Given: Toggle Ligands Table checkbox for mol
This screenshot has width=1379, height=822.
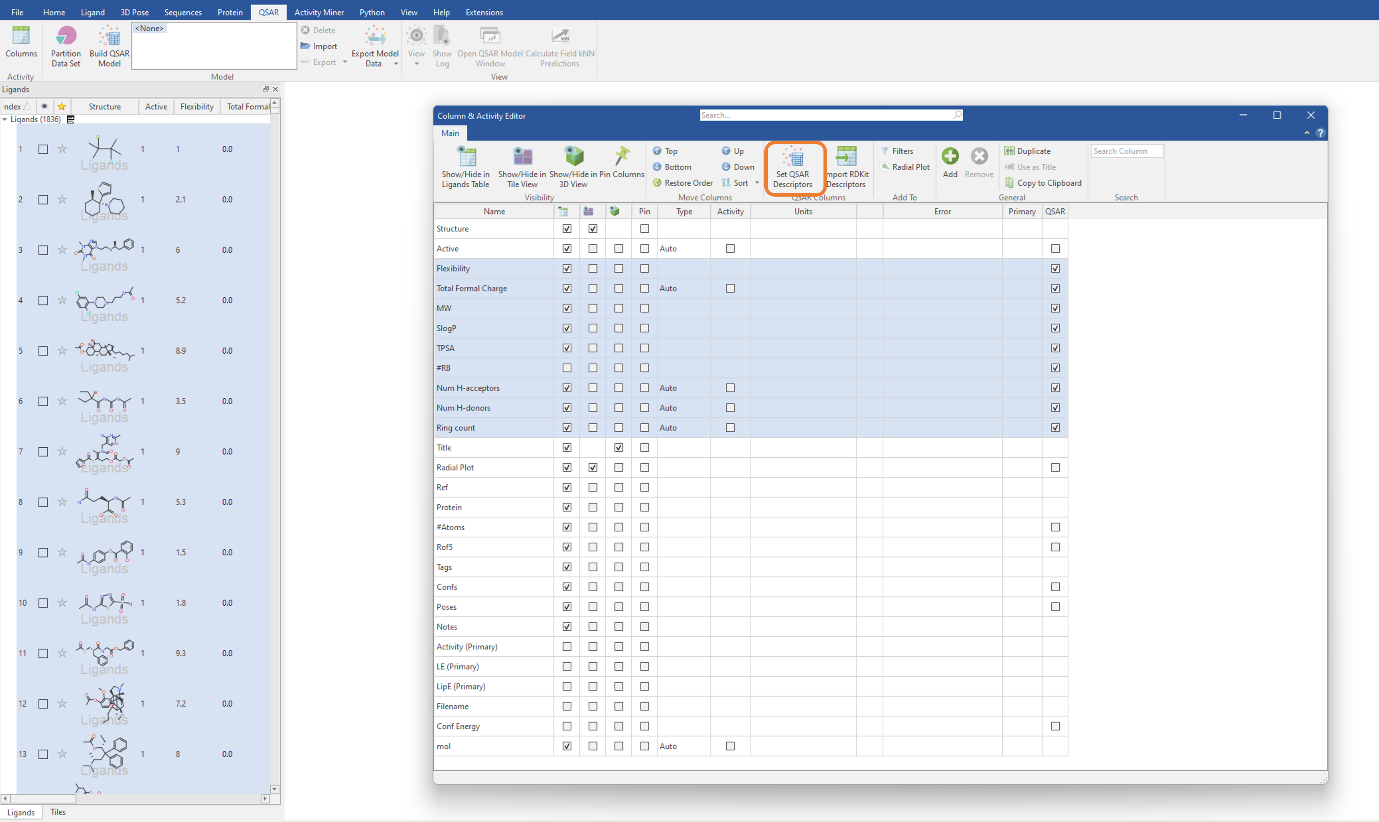Looking at the screenshot, I should tap(567, 746).
